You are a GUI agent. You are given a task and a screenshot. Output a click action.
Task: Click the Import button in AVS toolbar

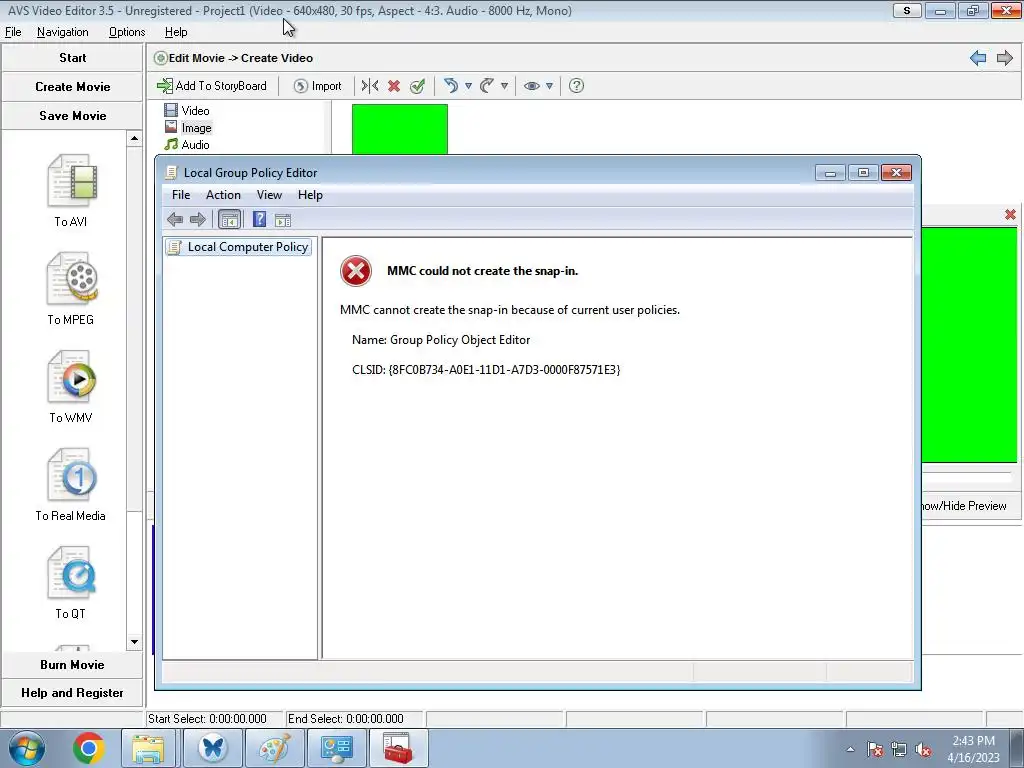pyautogui.click(x=317, y=86)
